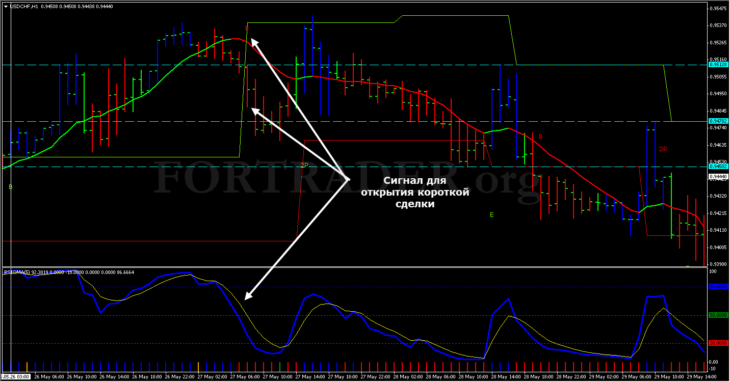730x382 pixels.
Task: Click the 29 May 14:00 time label
Action: pyautogui.click(x=701, y=376)
